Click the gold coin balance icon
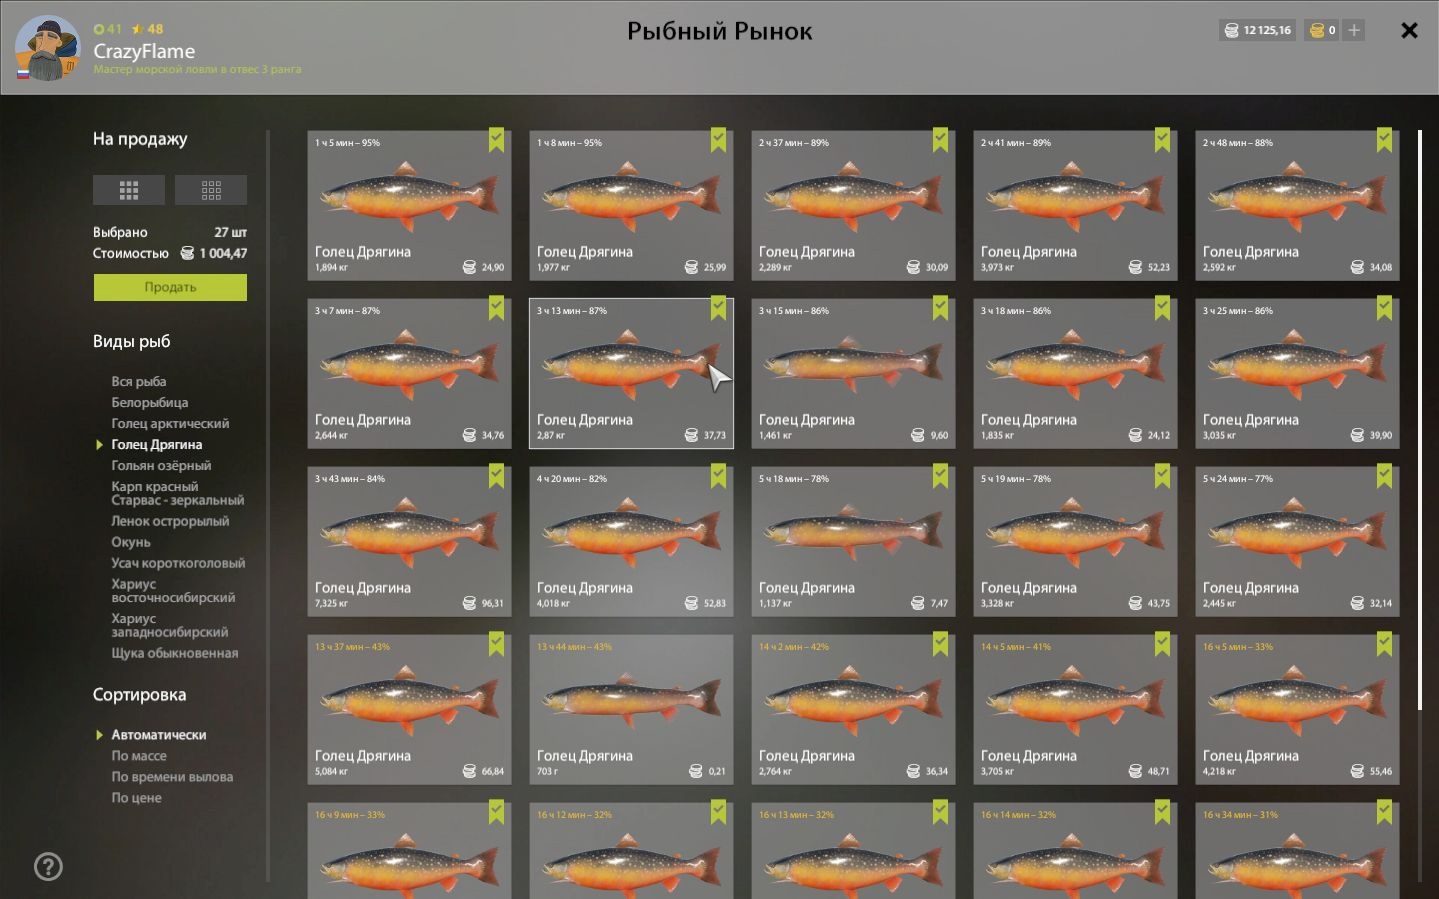1439x899 pixels. pyautogui.click(x=1317, y=30)
